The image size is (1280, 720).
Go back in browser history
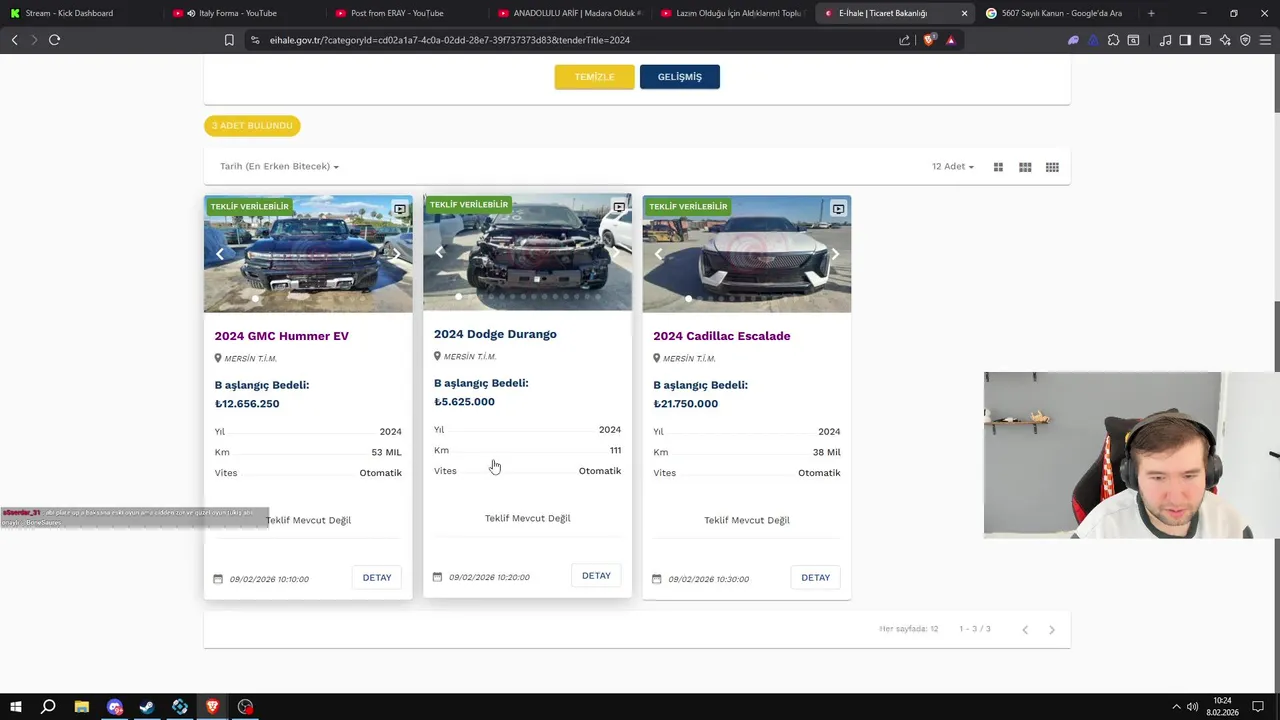(x=14, y=40)
